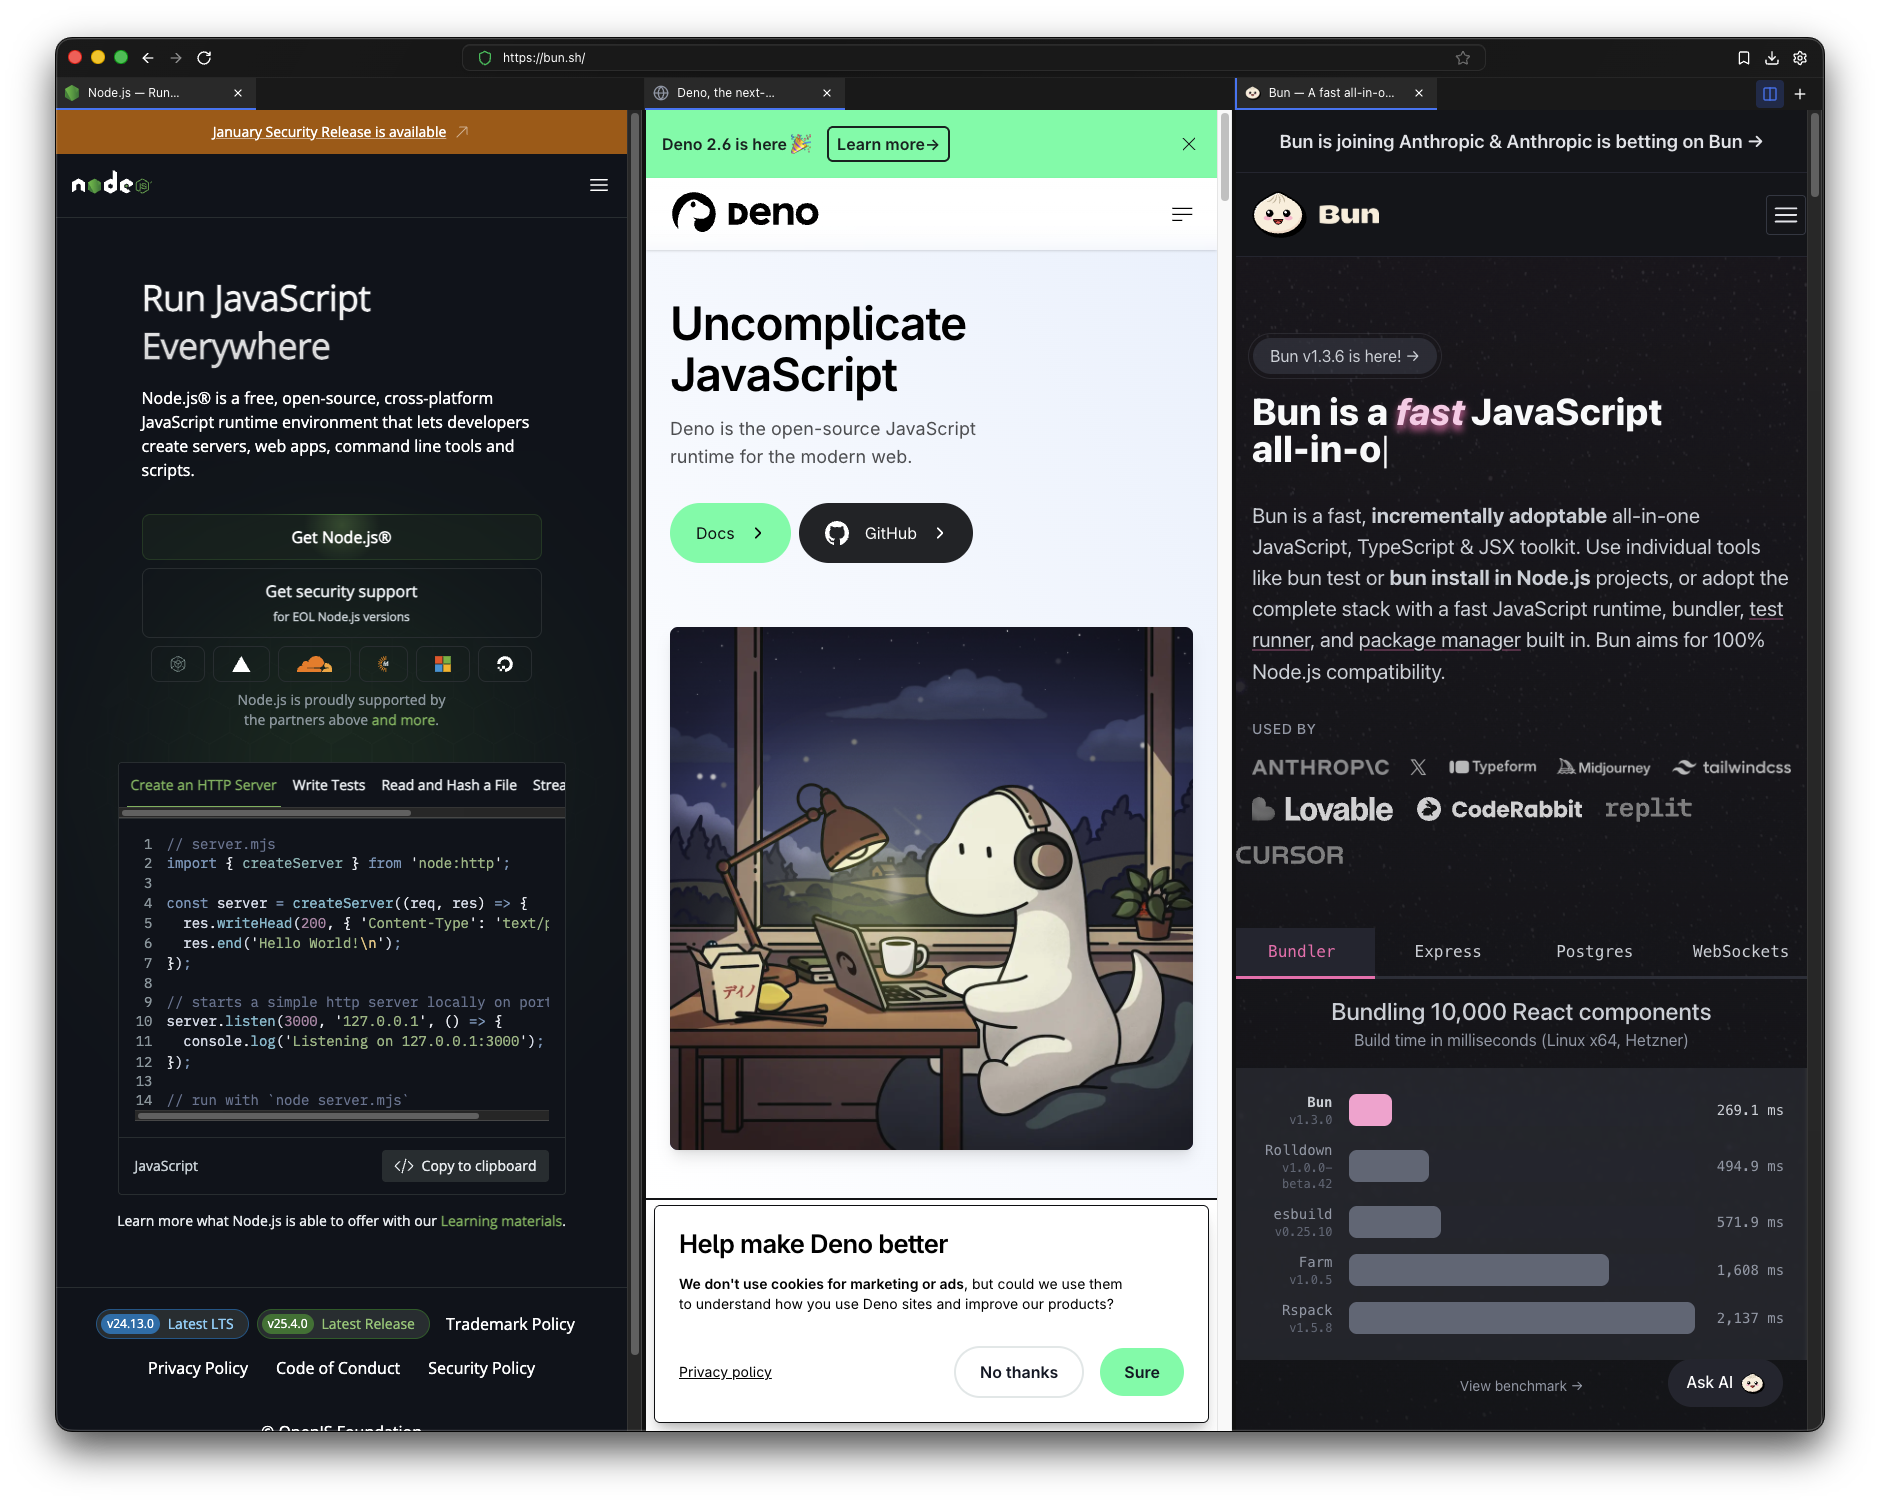The width and height of the screenshot is (1880, 1505).
Task: Open the browser settings gear icon
Action: tap(1799, 58)
